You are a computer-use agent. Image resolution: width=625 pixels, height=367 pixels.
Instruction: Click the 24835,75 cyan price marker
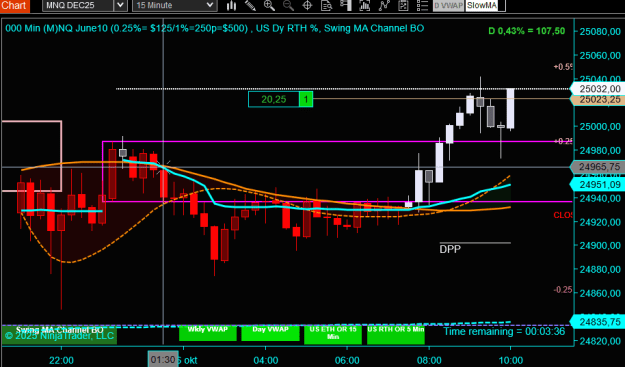[x=598, y=321]
